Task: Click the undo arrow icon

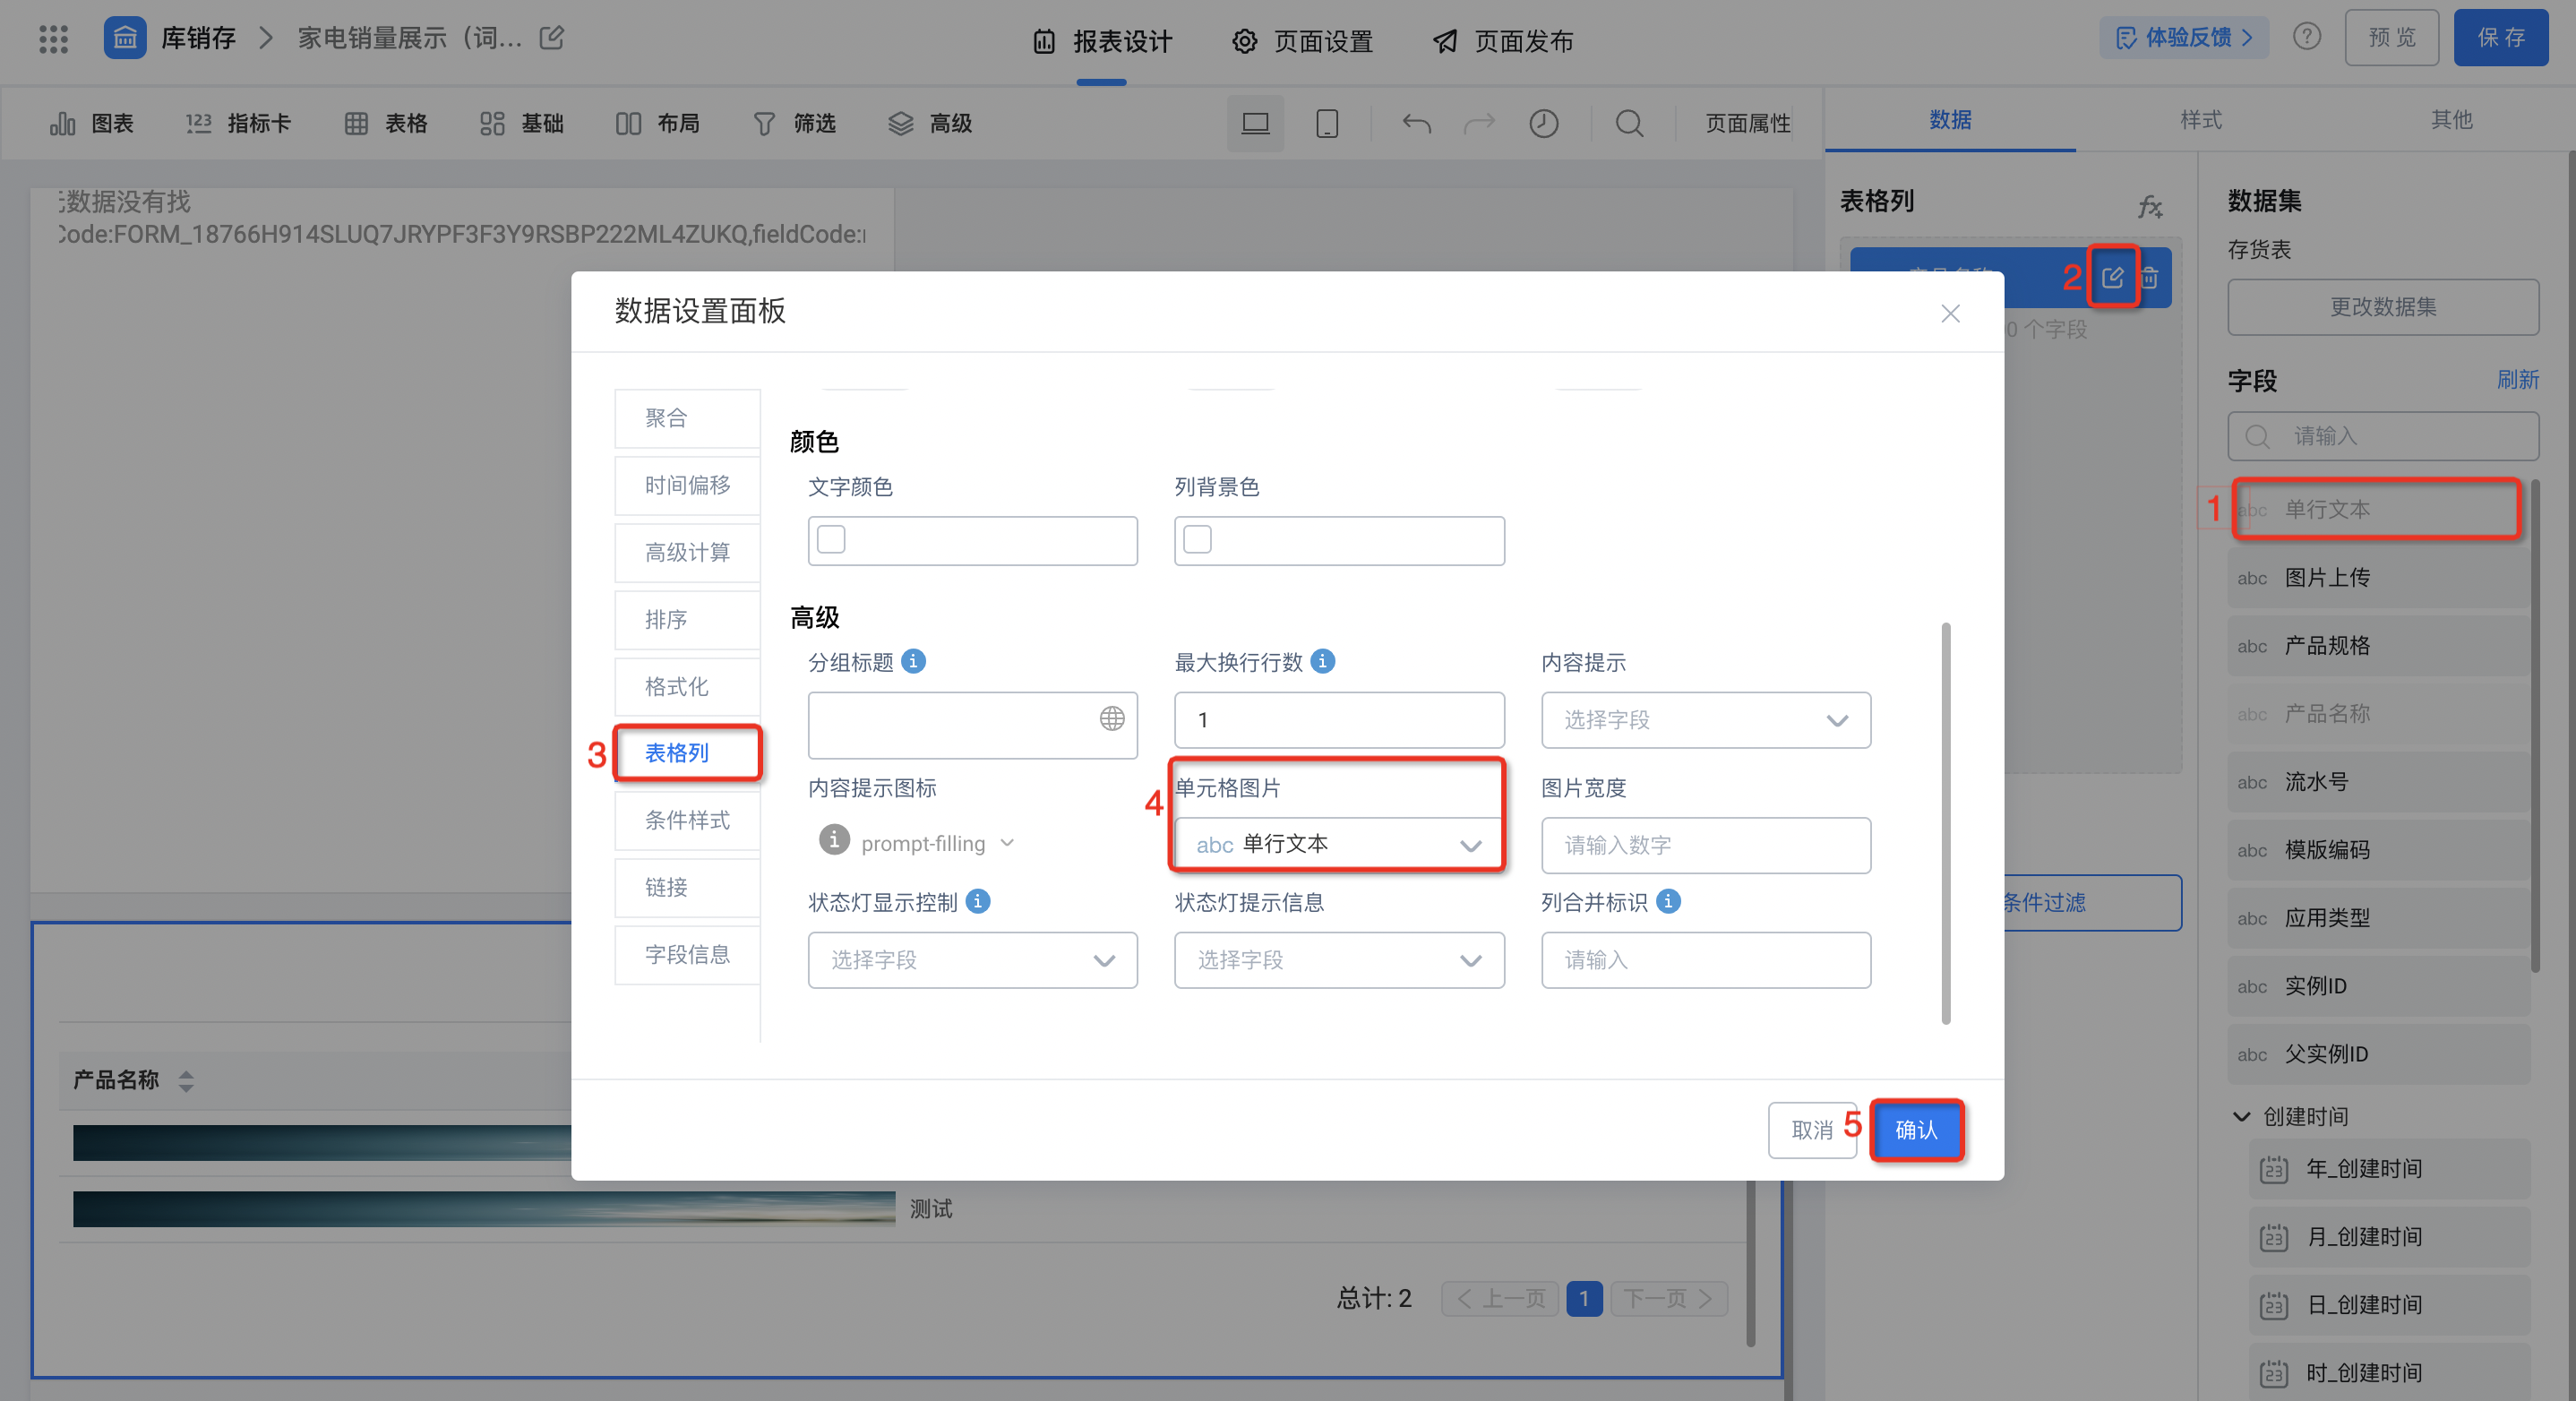Action: pos(1416,123)
